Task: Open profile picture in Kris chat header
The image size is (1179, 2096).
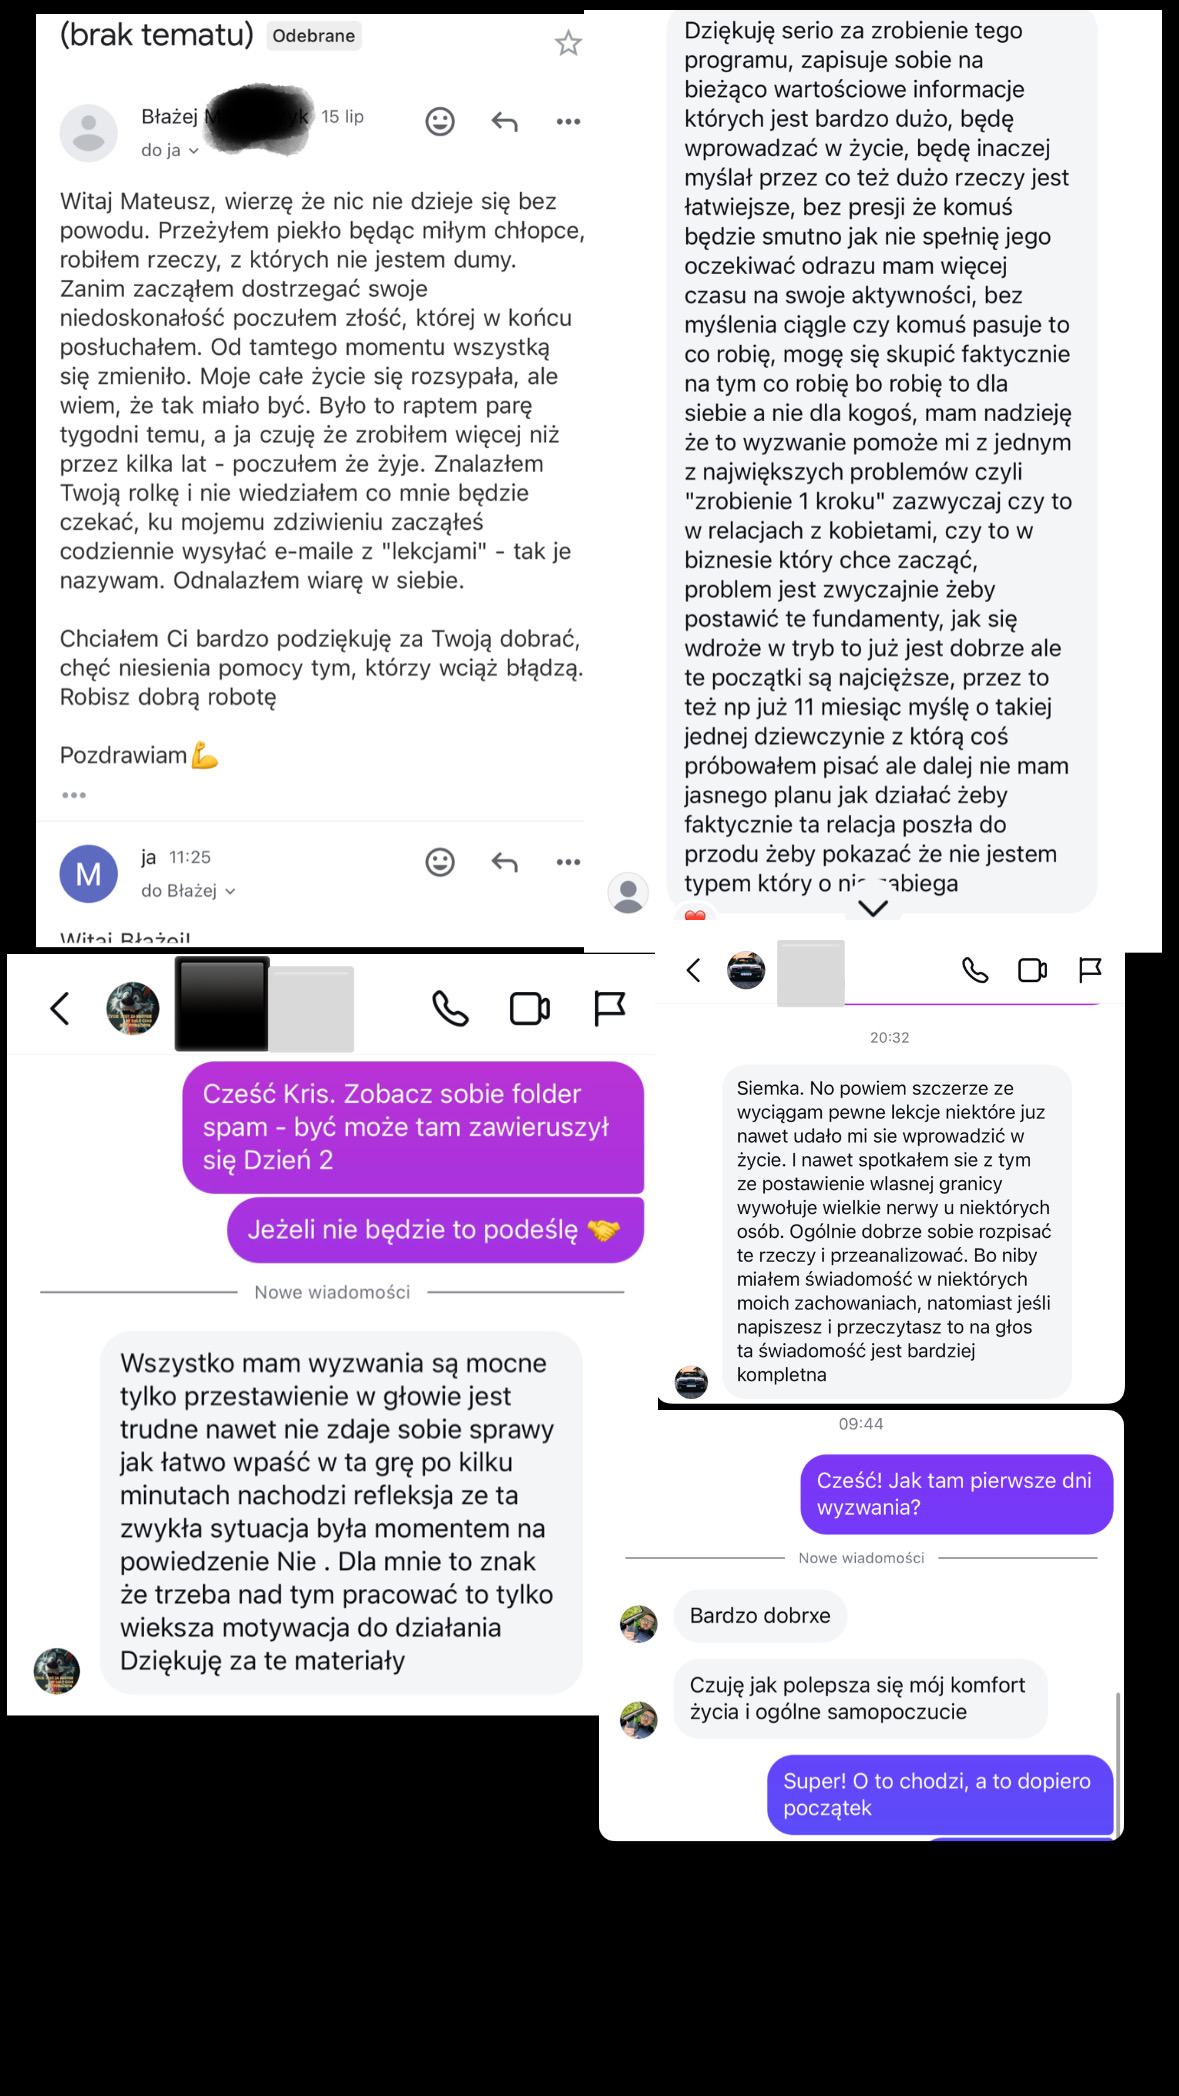Action: pos(133,1007)
